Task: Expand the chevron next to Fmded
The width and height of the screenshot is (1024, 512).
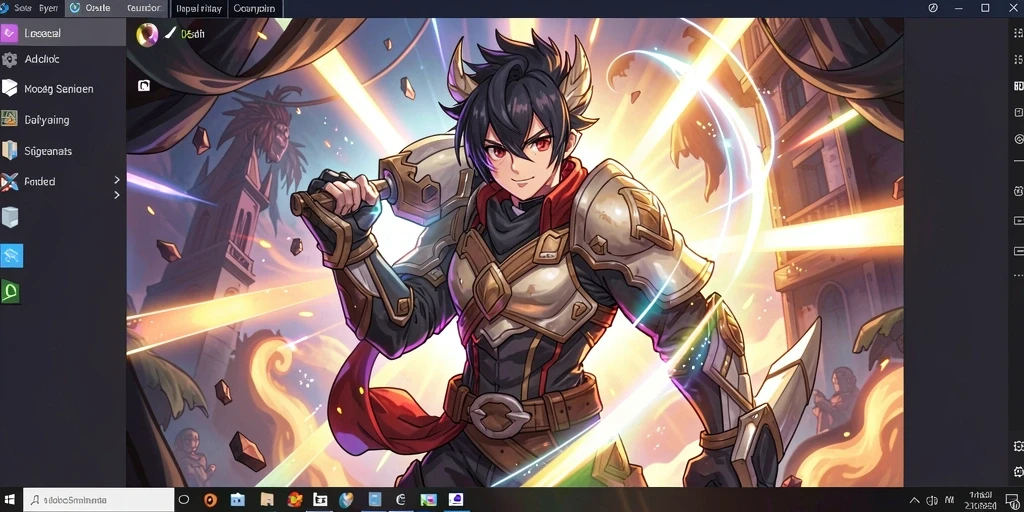Action: click(117, 180)
